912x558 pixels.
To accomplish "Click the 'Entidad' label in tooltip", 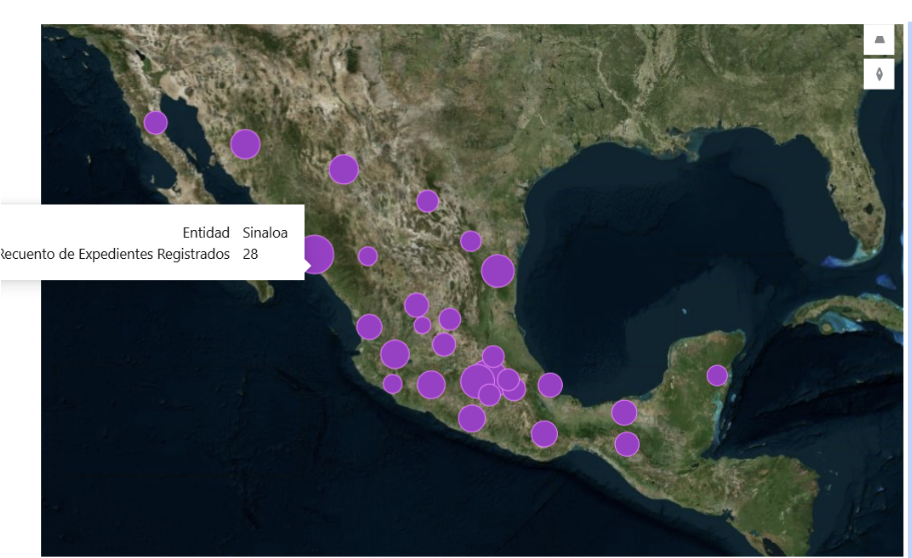I will tap(206, 233).
